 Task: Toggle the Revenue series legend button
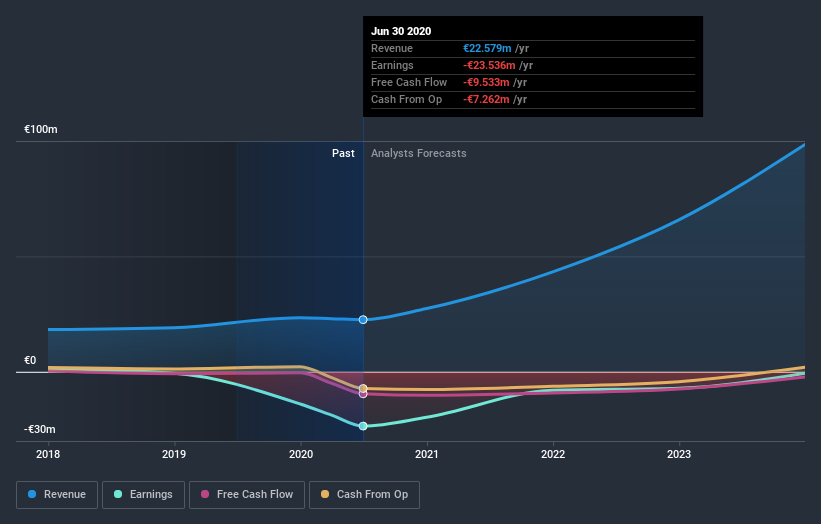tap(57, 495)
